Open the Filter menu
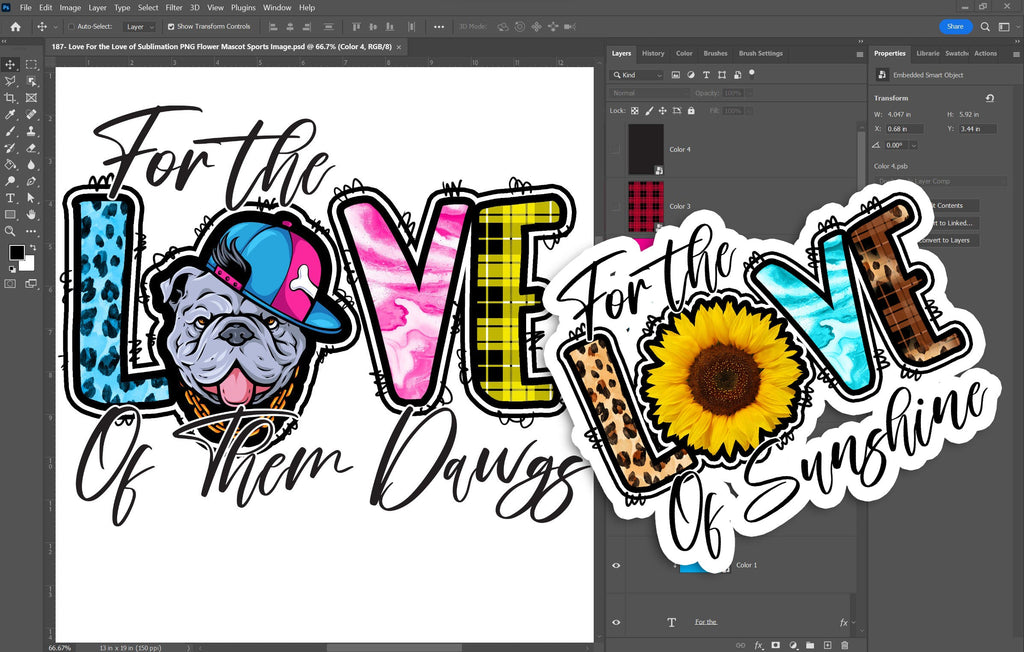This screenshot has width=1024, height=652. coord(174,8)
